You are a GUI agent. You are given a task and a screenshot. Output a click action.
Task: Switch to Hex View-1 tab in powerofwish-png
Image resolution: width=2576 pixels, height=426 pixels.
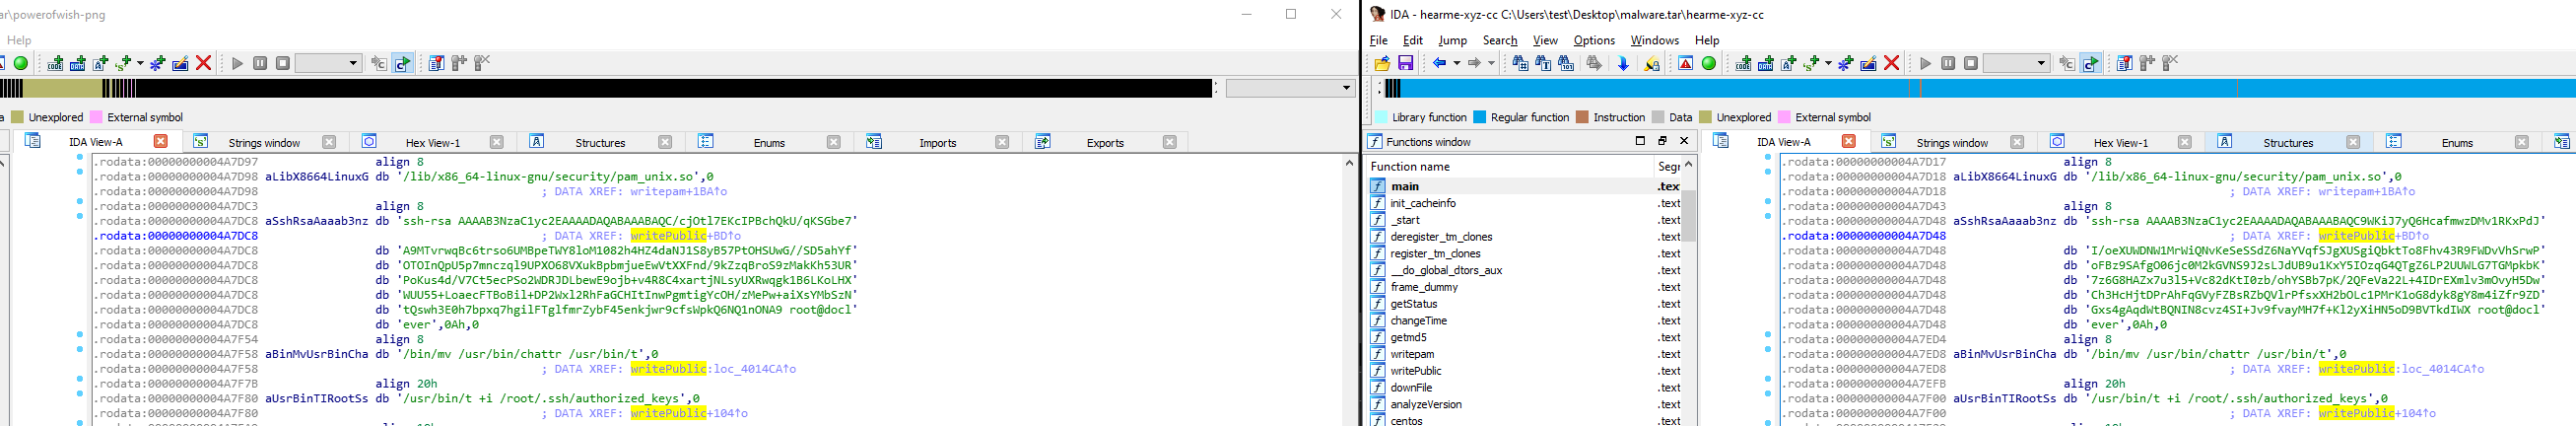432,142
